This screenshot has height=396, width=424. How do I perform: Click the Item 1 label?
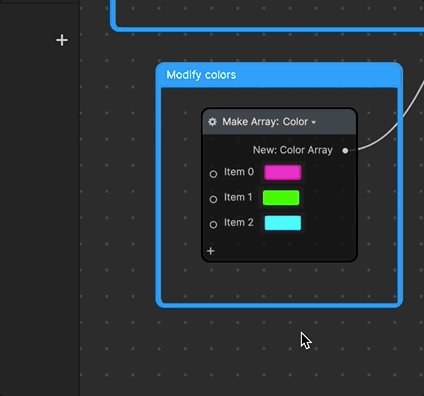[238, 197]
